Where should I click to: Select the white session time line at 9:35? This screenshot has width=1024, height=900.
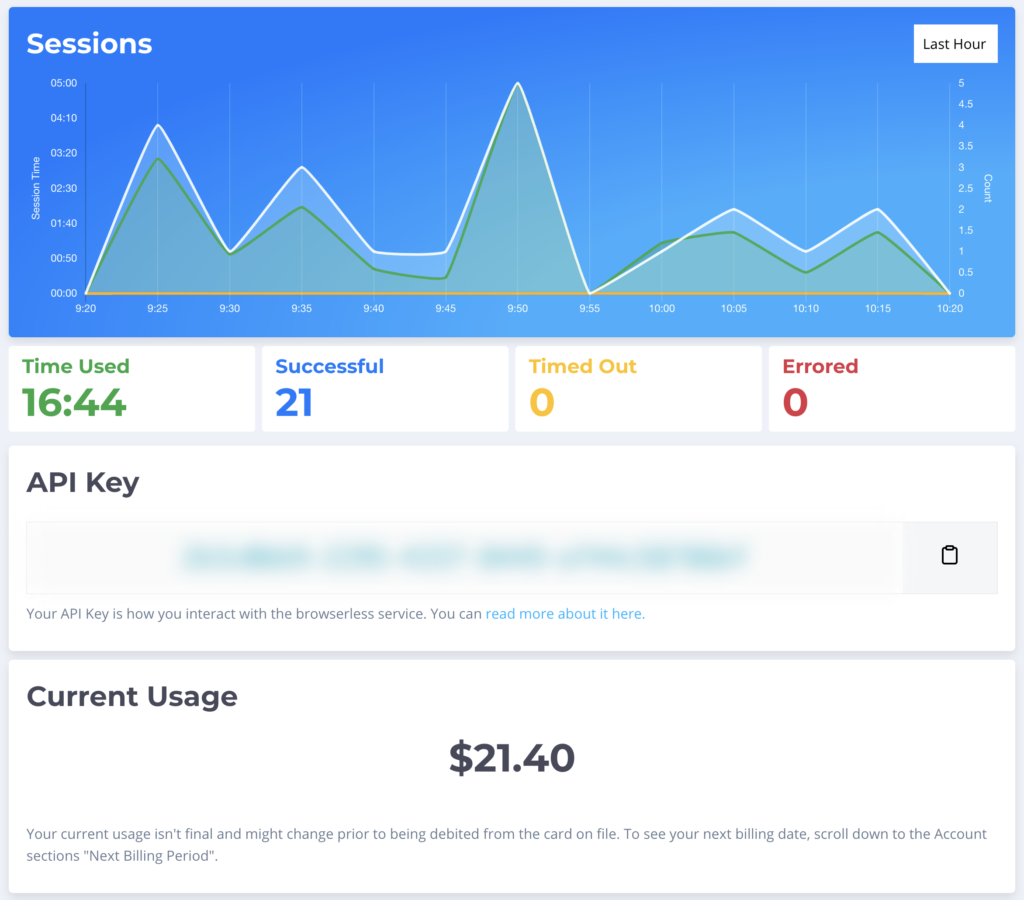click(x=301, y=167)
